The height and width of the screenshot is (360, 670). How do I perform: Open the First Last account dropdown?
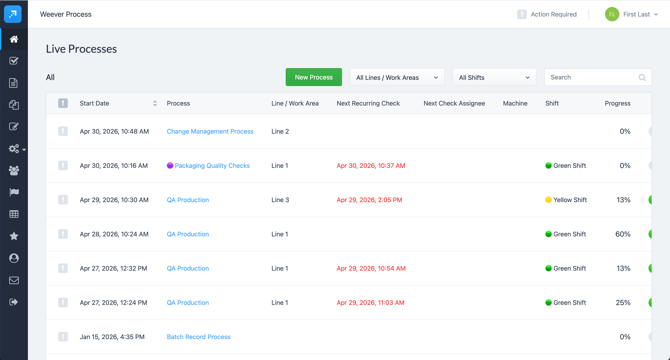tap(640, 14)
